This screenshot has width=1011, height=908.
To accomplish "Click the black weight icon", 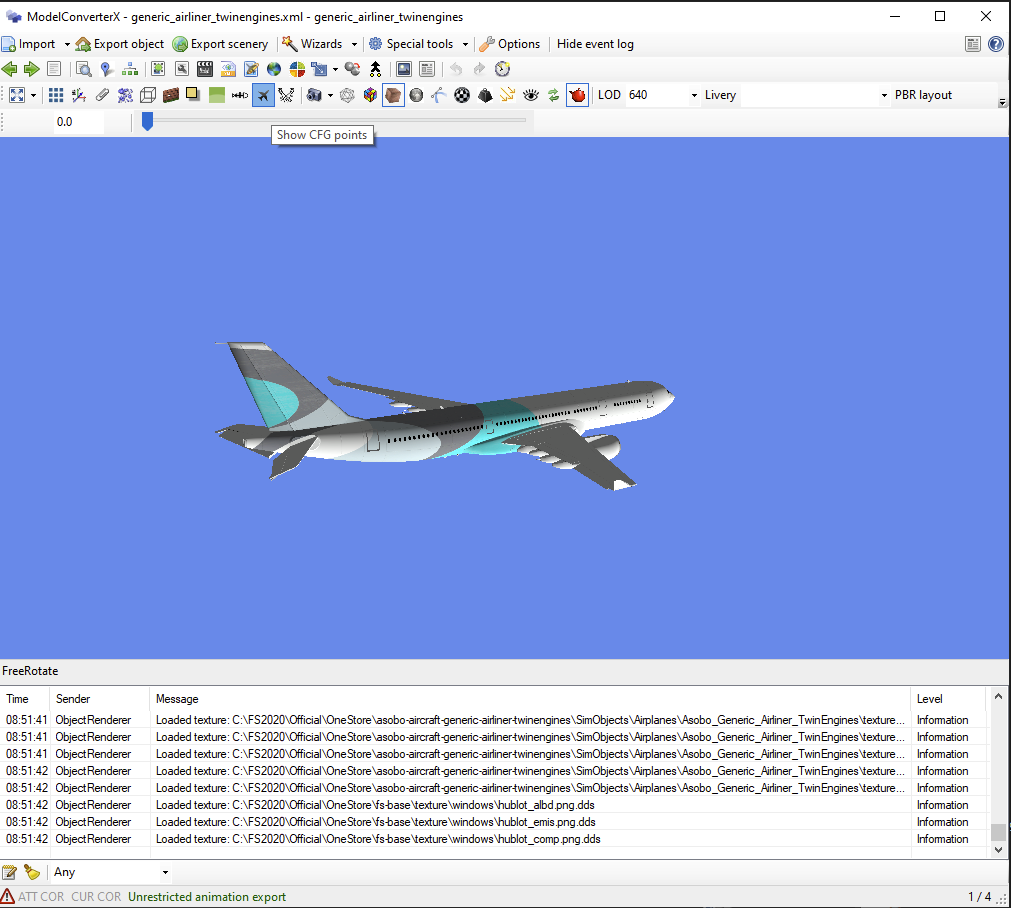I will (x=485, y=95).
